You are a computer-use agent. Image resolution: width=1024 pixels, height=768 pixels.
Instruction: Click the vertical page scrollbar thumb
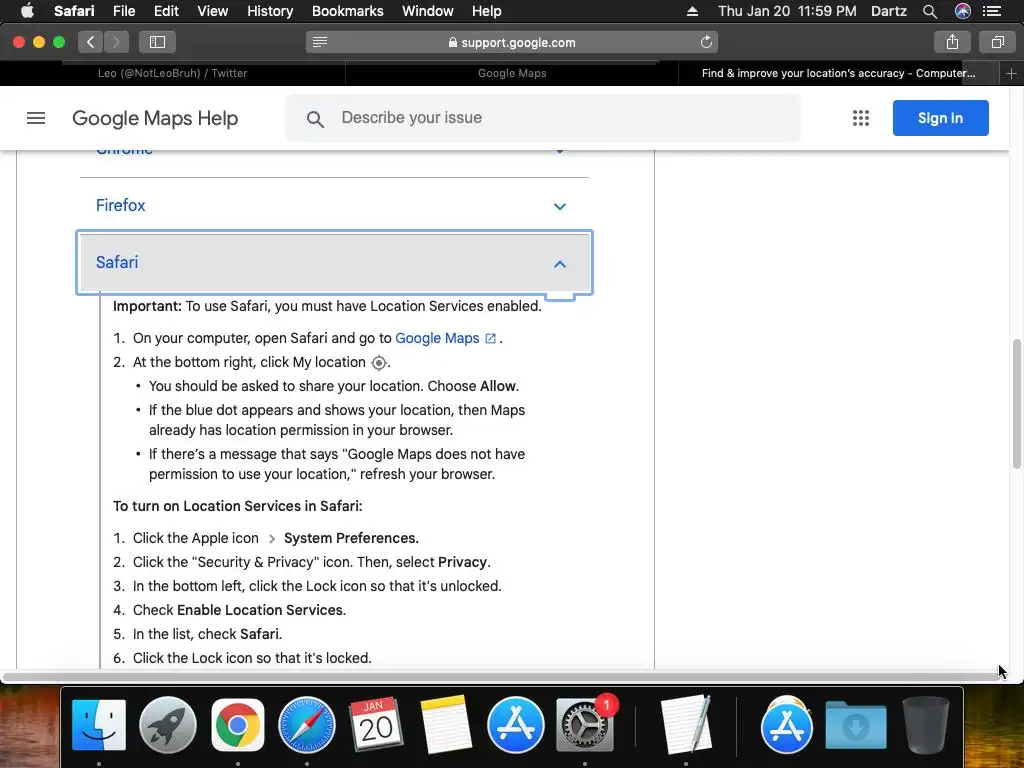tap(1017, 404)
